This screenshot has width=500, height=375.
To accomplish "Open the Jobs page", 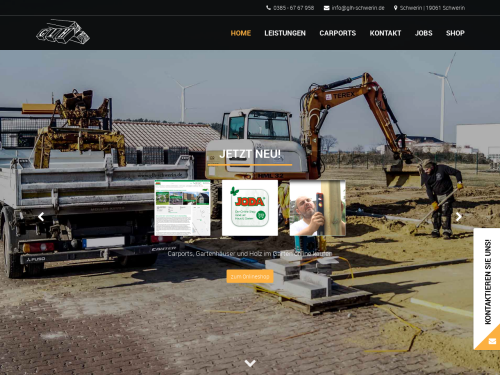I will (424, 33).
